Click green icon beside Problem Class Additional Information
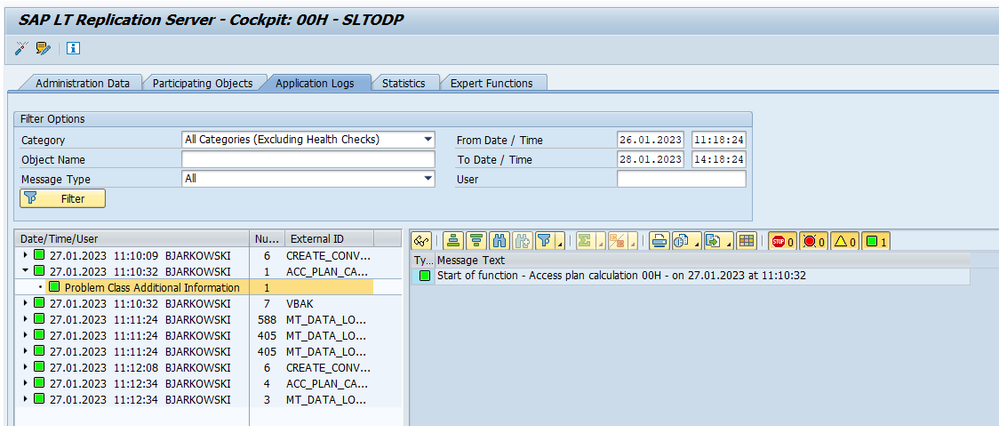 55,288
